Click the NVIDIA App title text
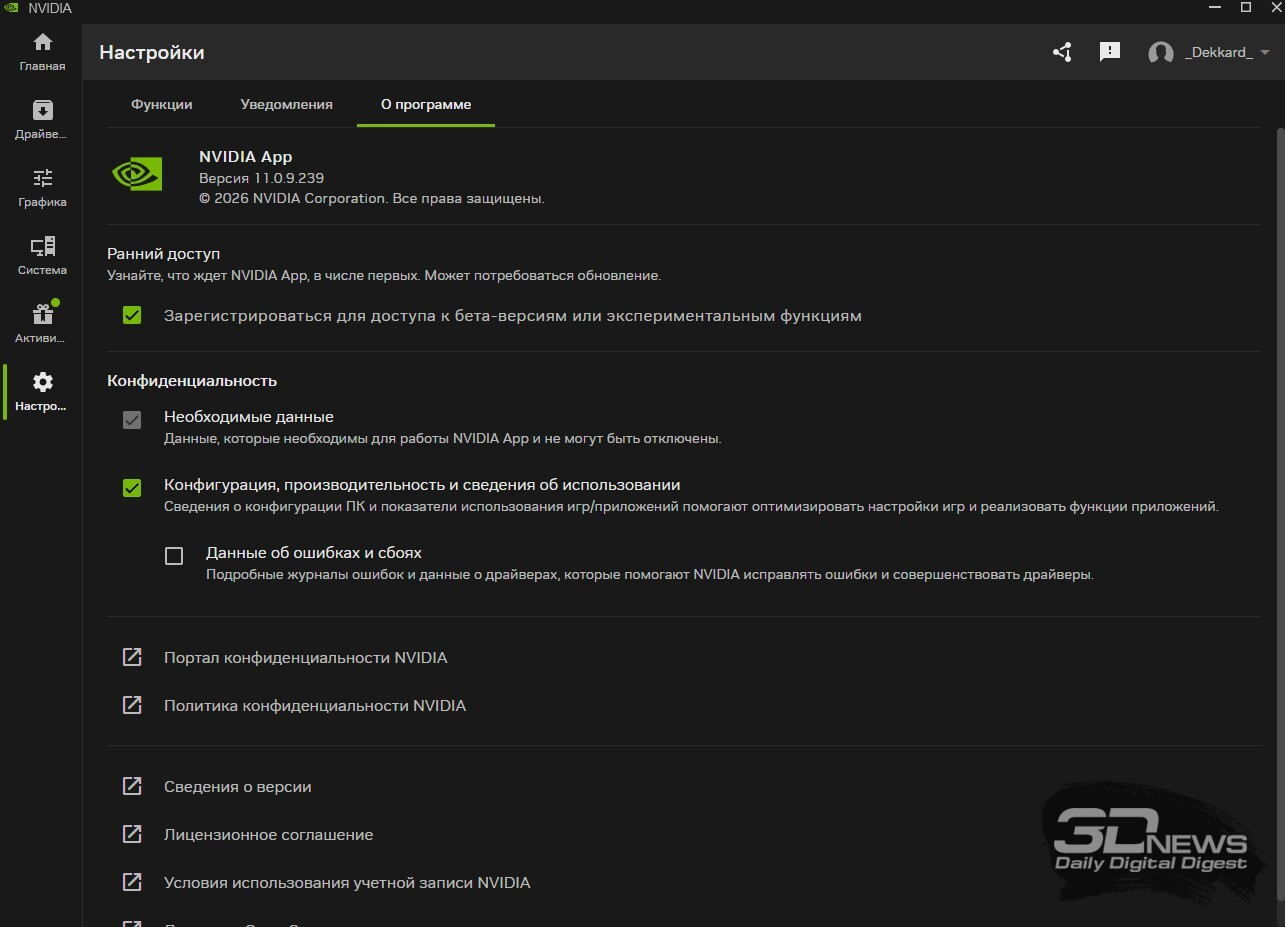 (246, 156)
